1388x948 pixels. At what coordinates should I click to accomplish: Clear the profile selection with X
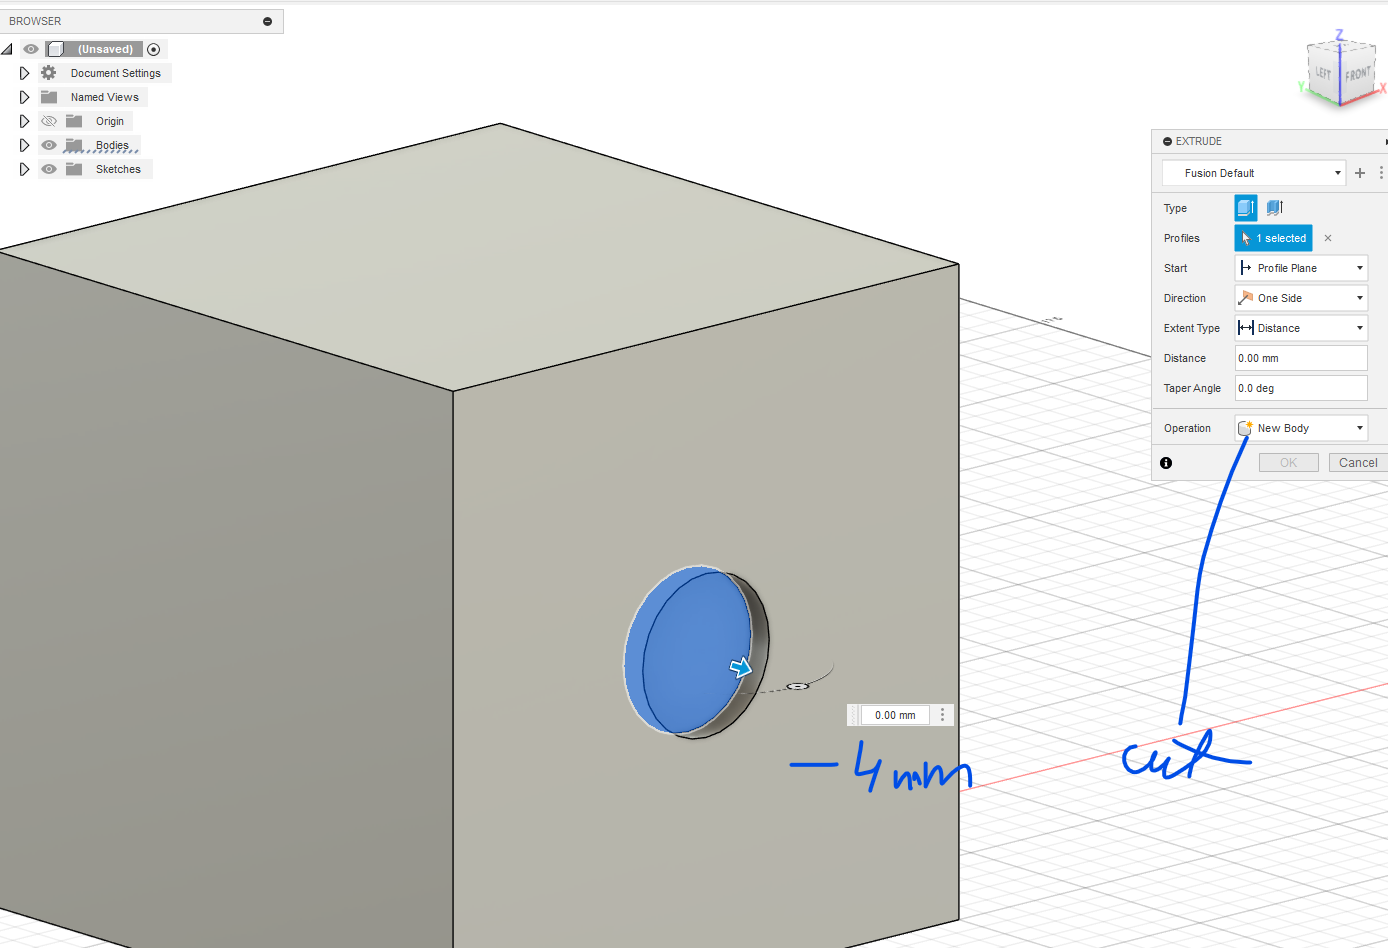[x=1328, y=238]
